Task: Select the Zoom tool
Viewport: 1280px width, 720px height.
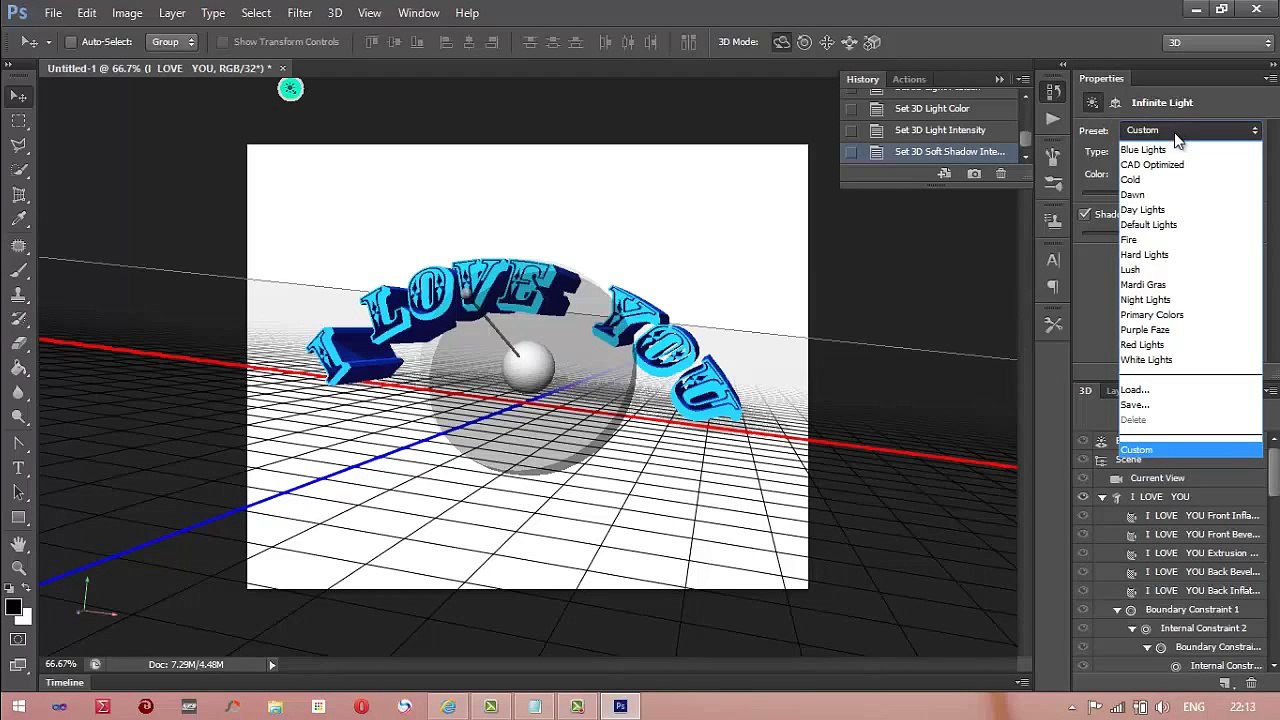Action: (x=19, y=568)
